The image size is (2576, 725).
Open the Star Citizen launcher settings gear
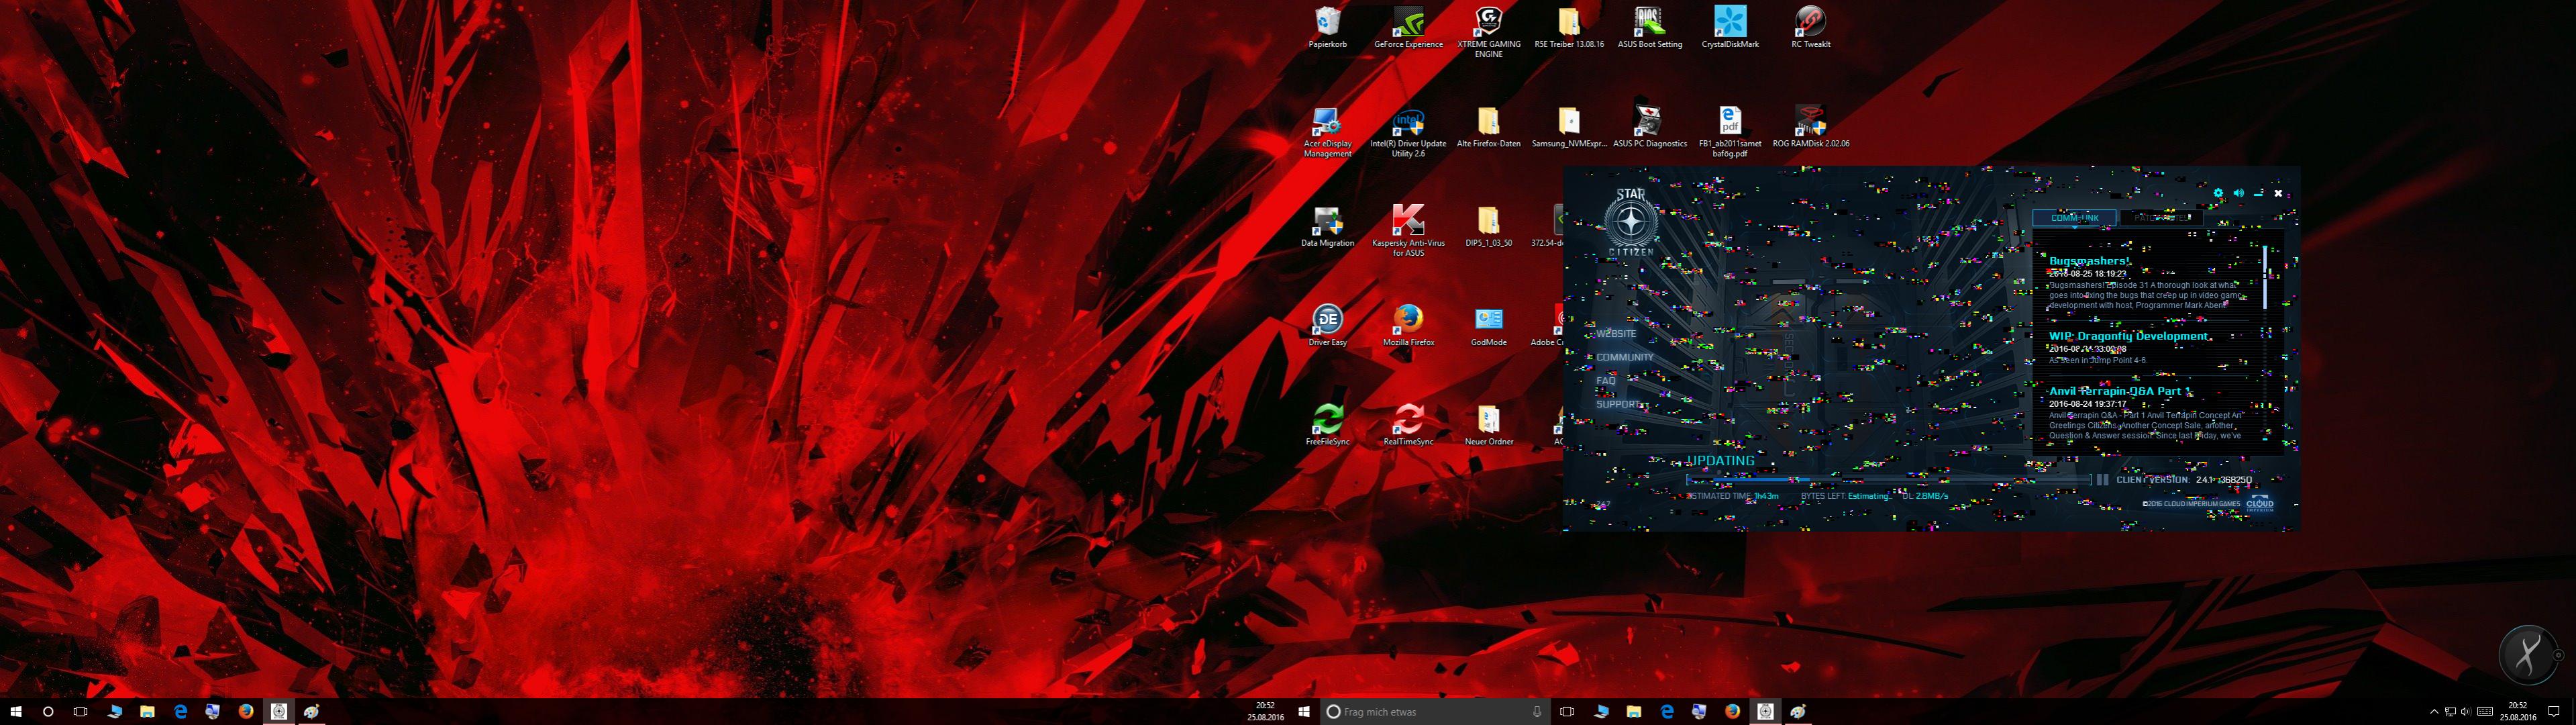pyautogui.click(x=2218, y=193)
